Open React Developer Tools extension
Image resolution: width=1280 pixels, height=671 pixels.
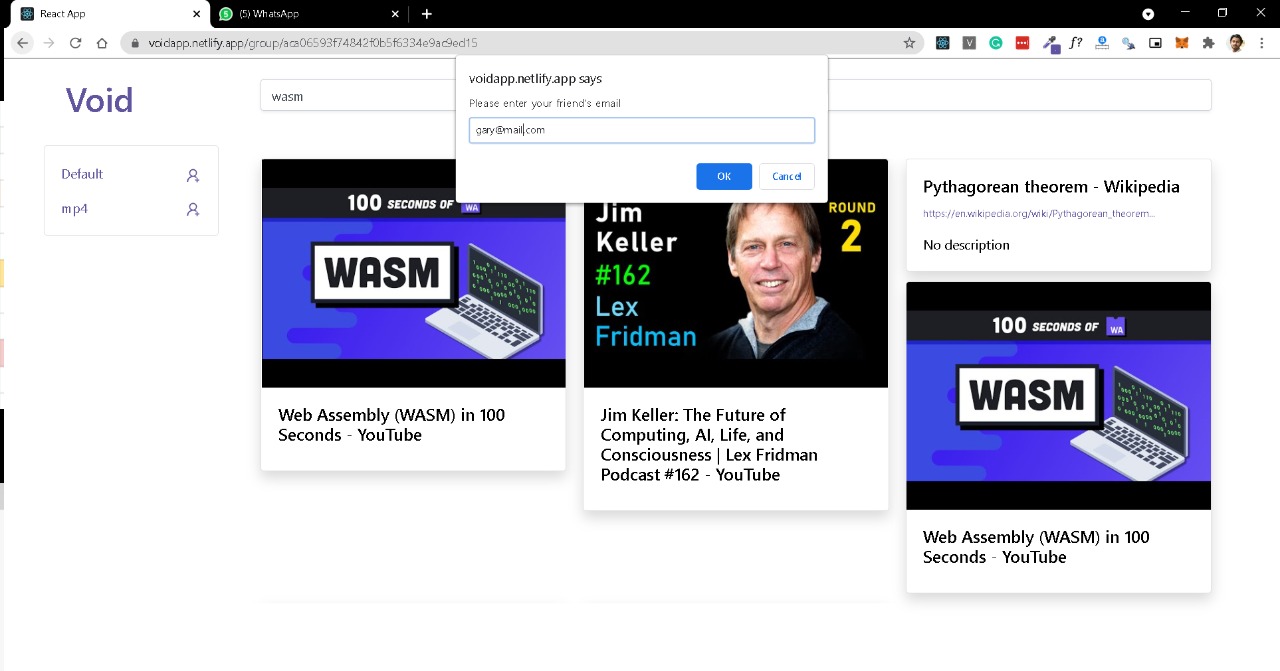coord(942,43)
